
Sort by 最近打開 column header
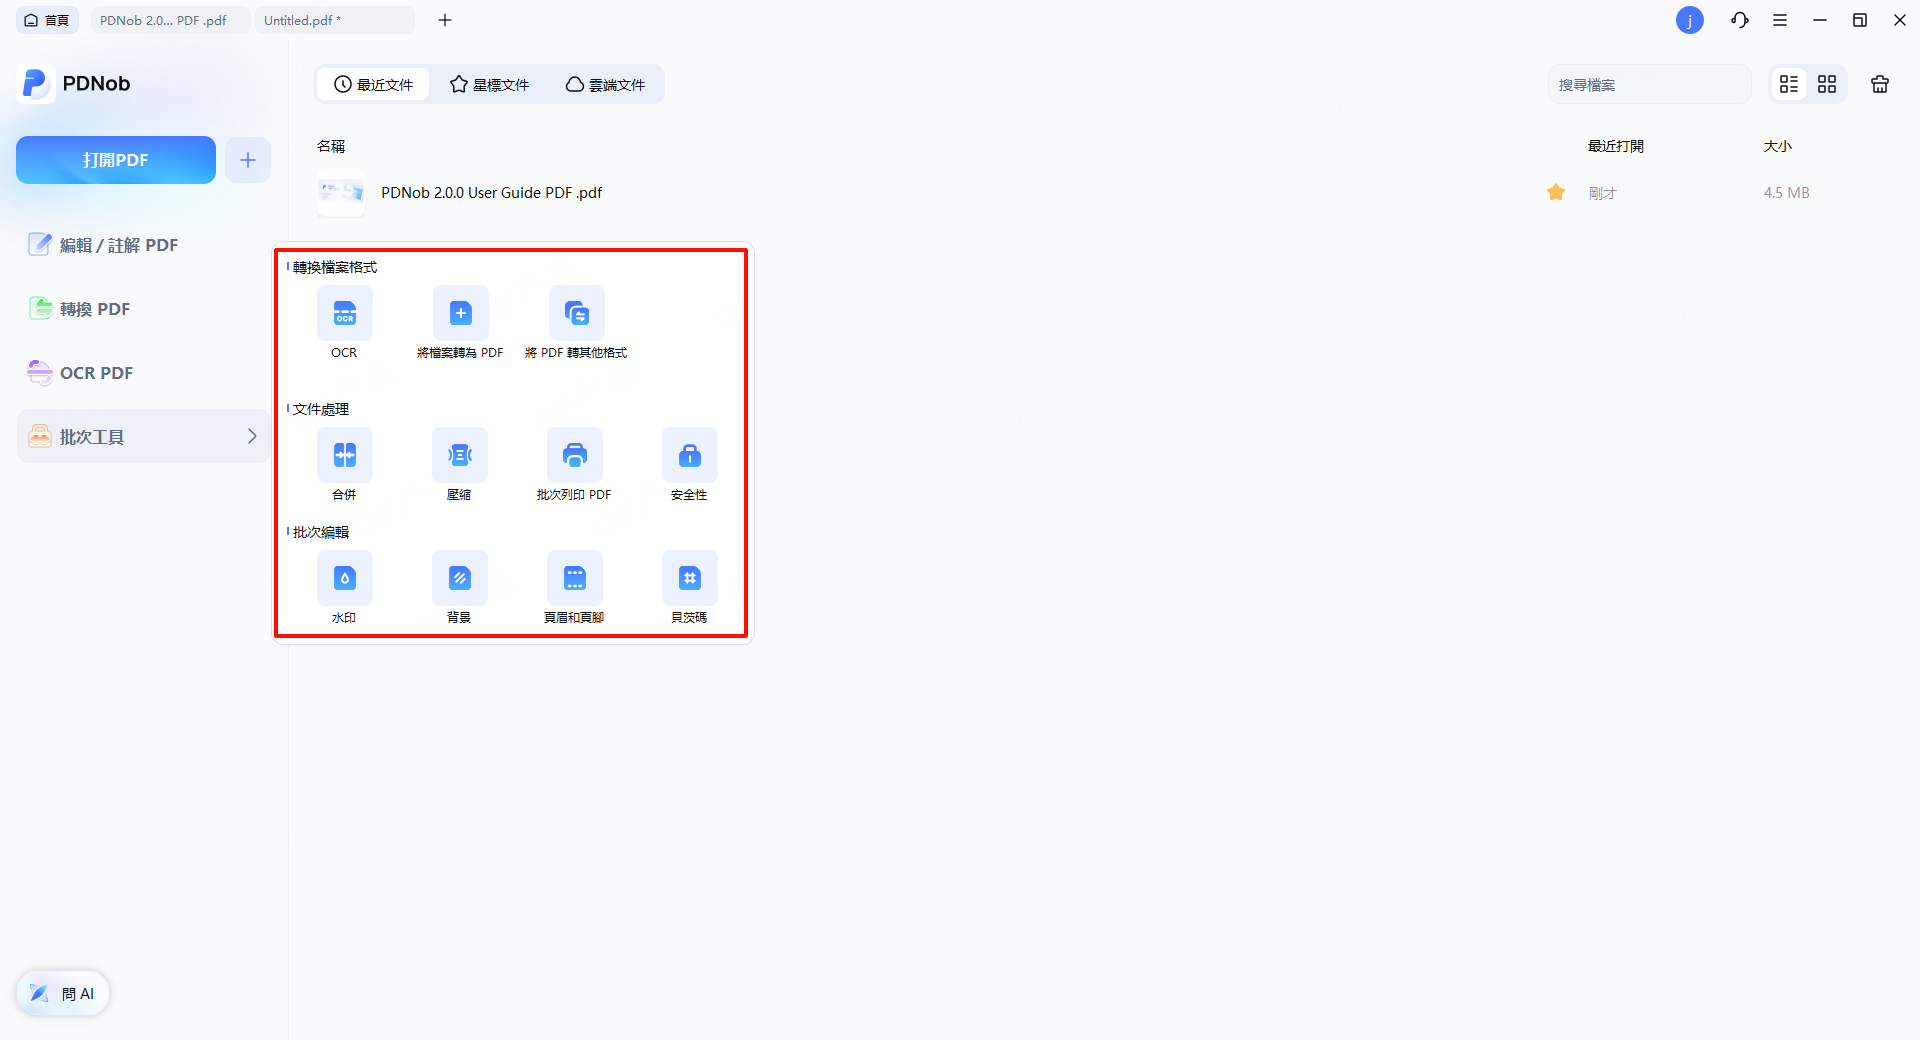(x=1616, y=146)
